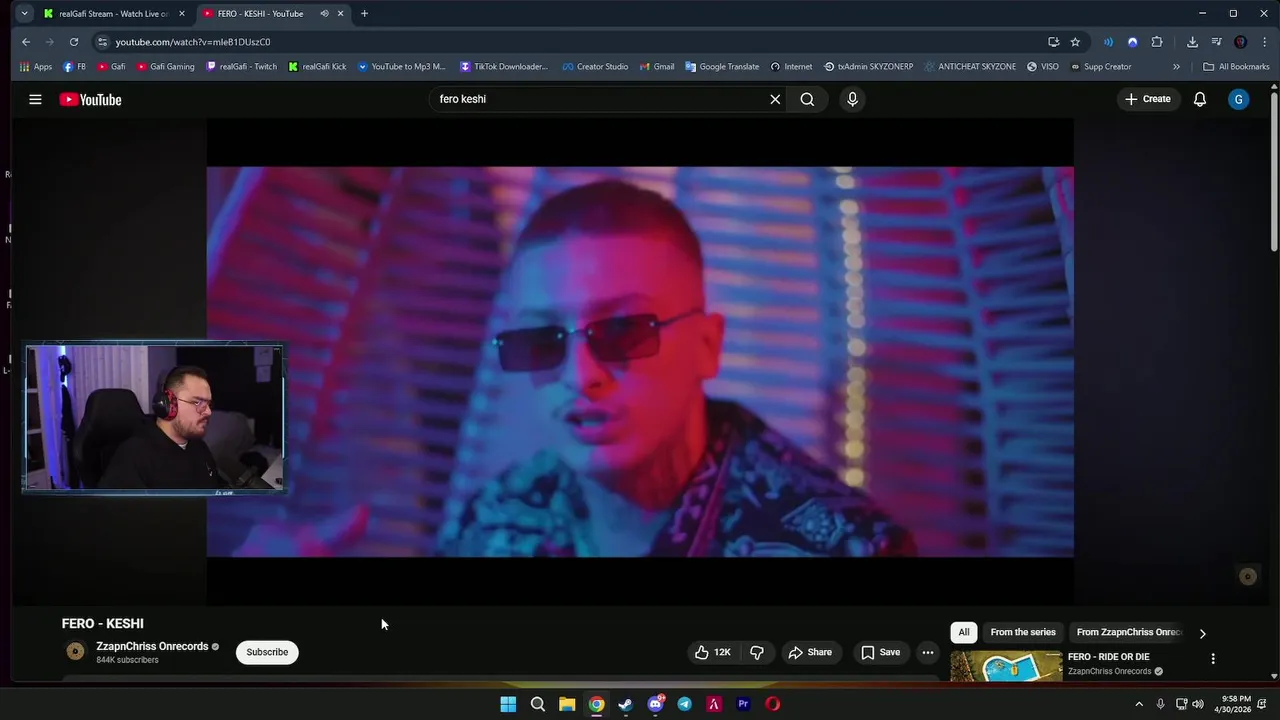Select the FERO - KESHI YouTube tab
1280x720 pixels.
(x=260, y=14)
